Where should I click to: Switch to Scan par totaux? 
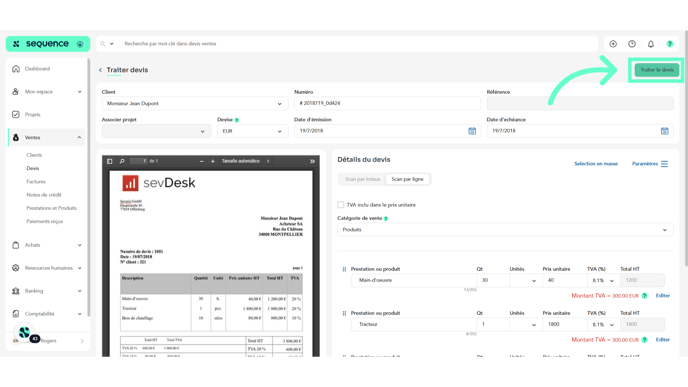click(x=362, y=179)
